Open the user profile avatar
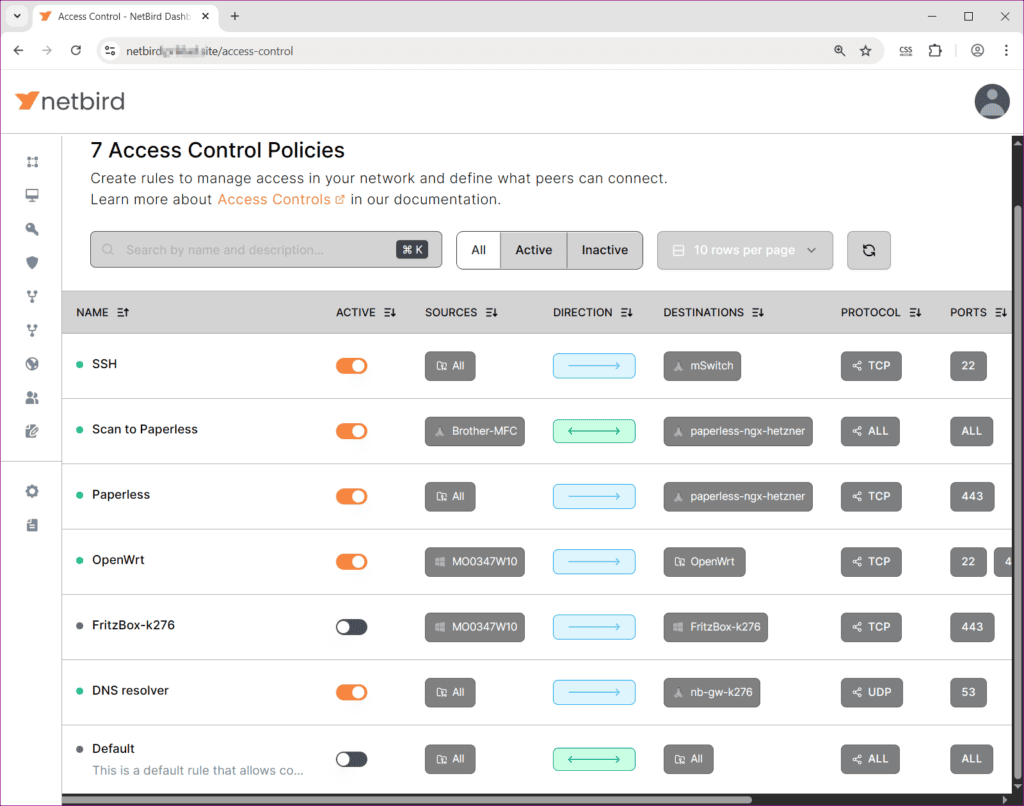The height and width of the screenshot is (806, 1024). (992, 101)
